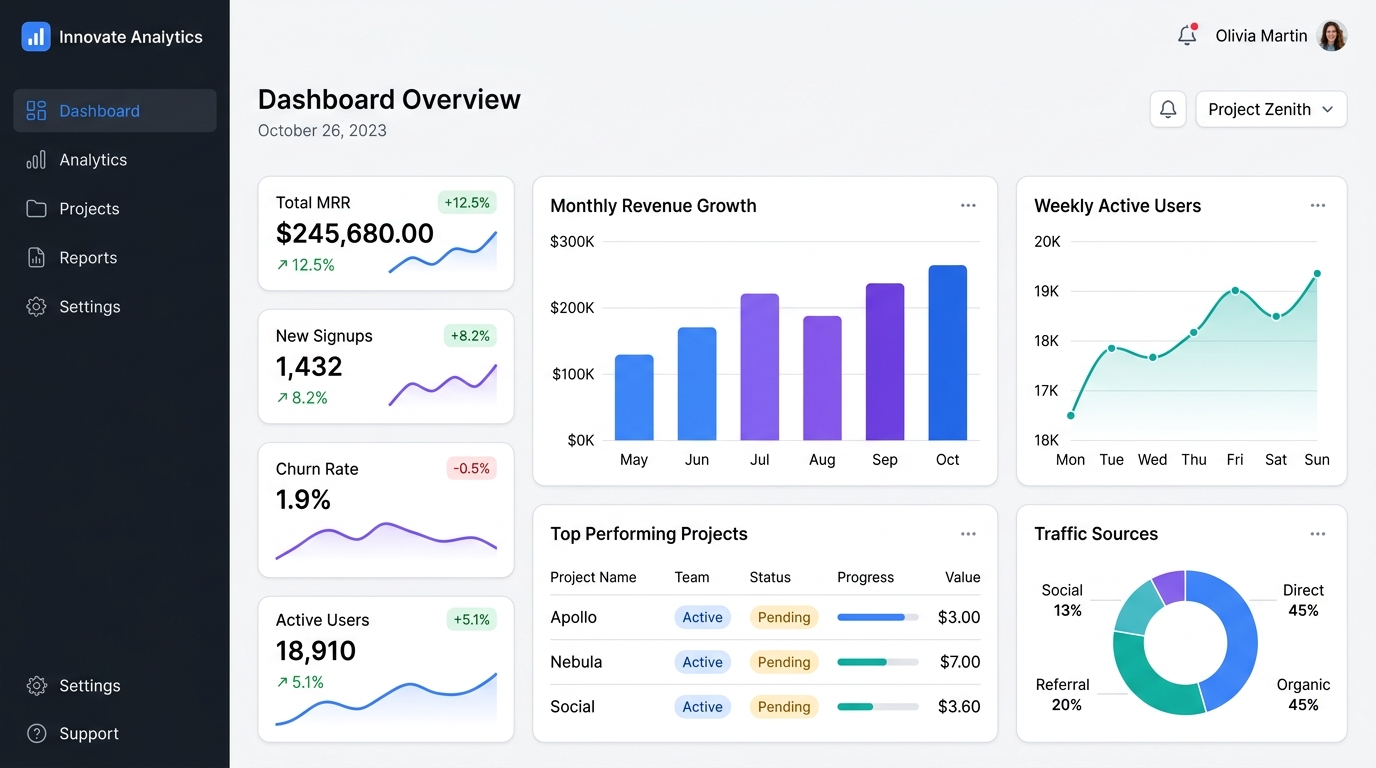Open Monthly Revenue Growth options menu

tap(968, 205)
